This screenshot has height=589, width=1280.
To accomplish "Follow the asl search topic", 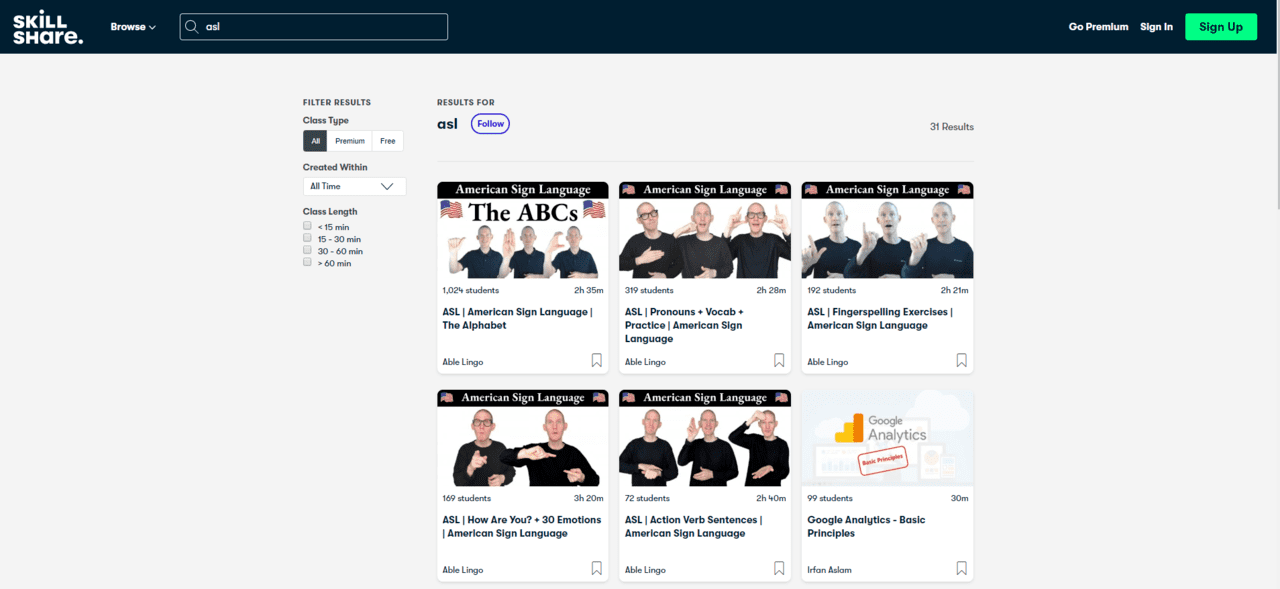I will click(x=490, y=124).
